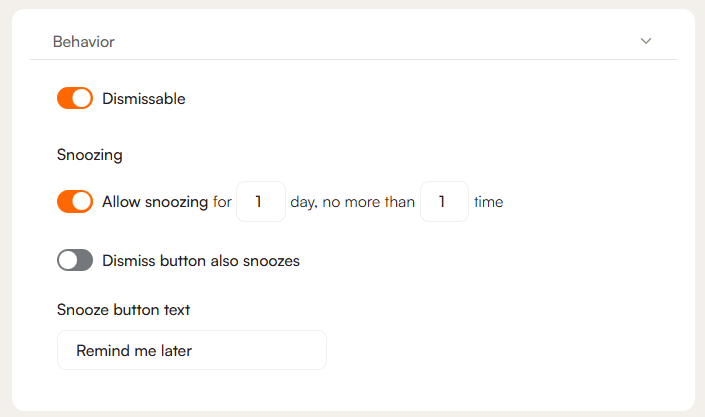
Task: Click the Dismiss button also snoozes label
Action: [201, 261]
